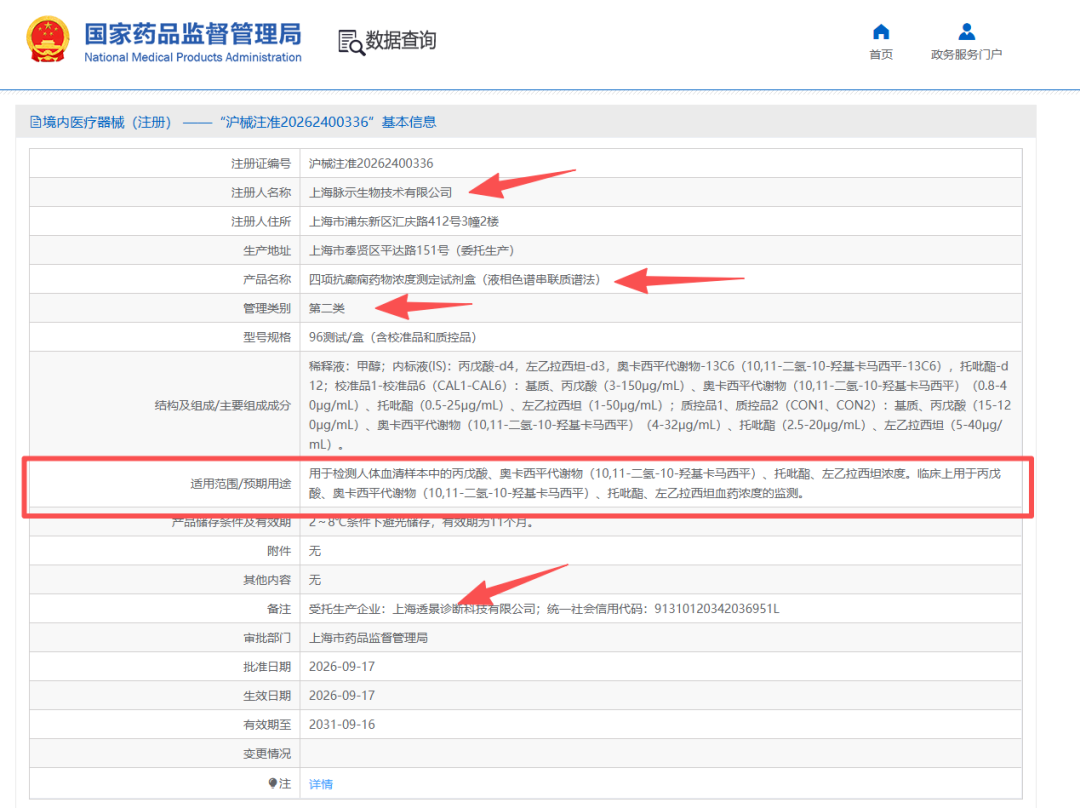Click the 附件 row value 无
Screen dimensions: 1080x808
(x=315, y=550)
